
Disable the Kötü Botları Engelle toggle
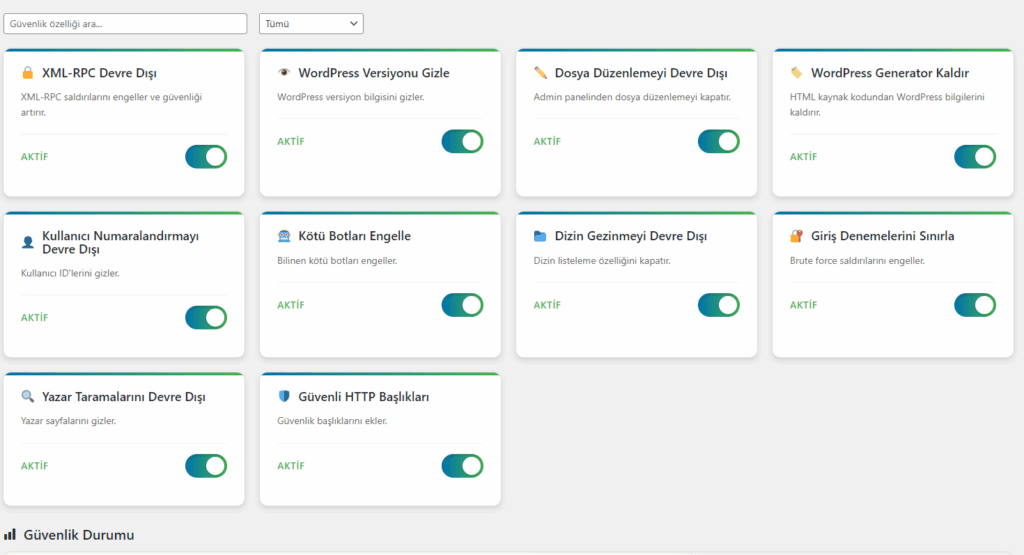pos(462,305)
